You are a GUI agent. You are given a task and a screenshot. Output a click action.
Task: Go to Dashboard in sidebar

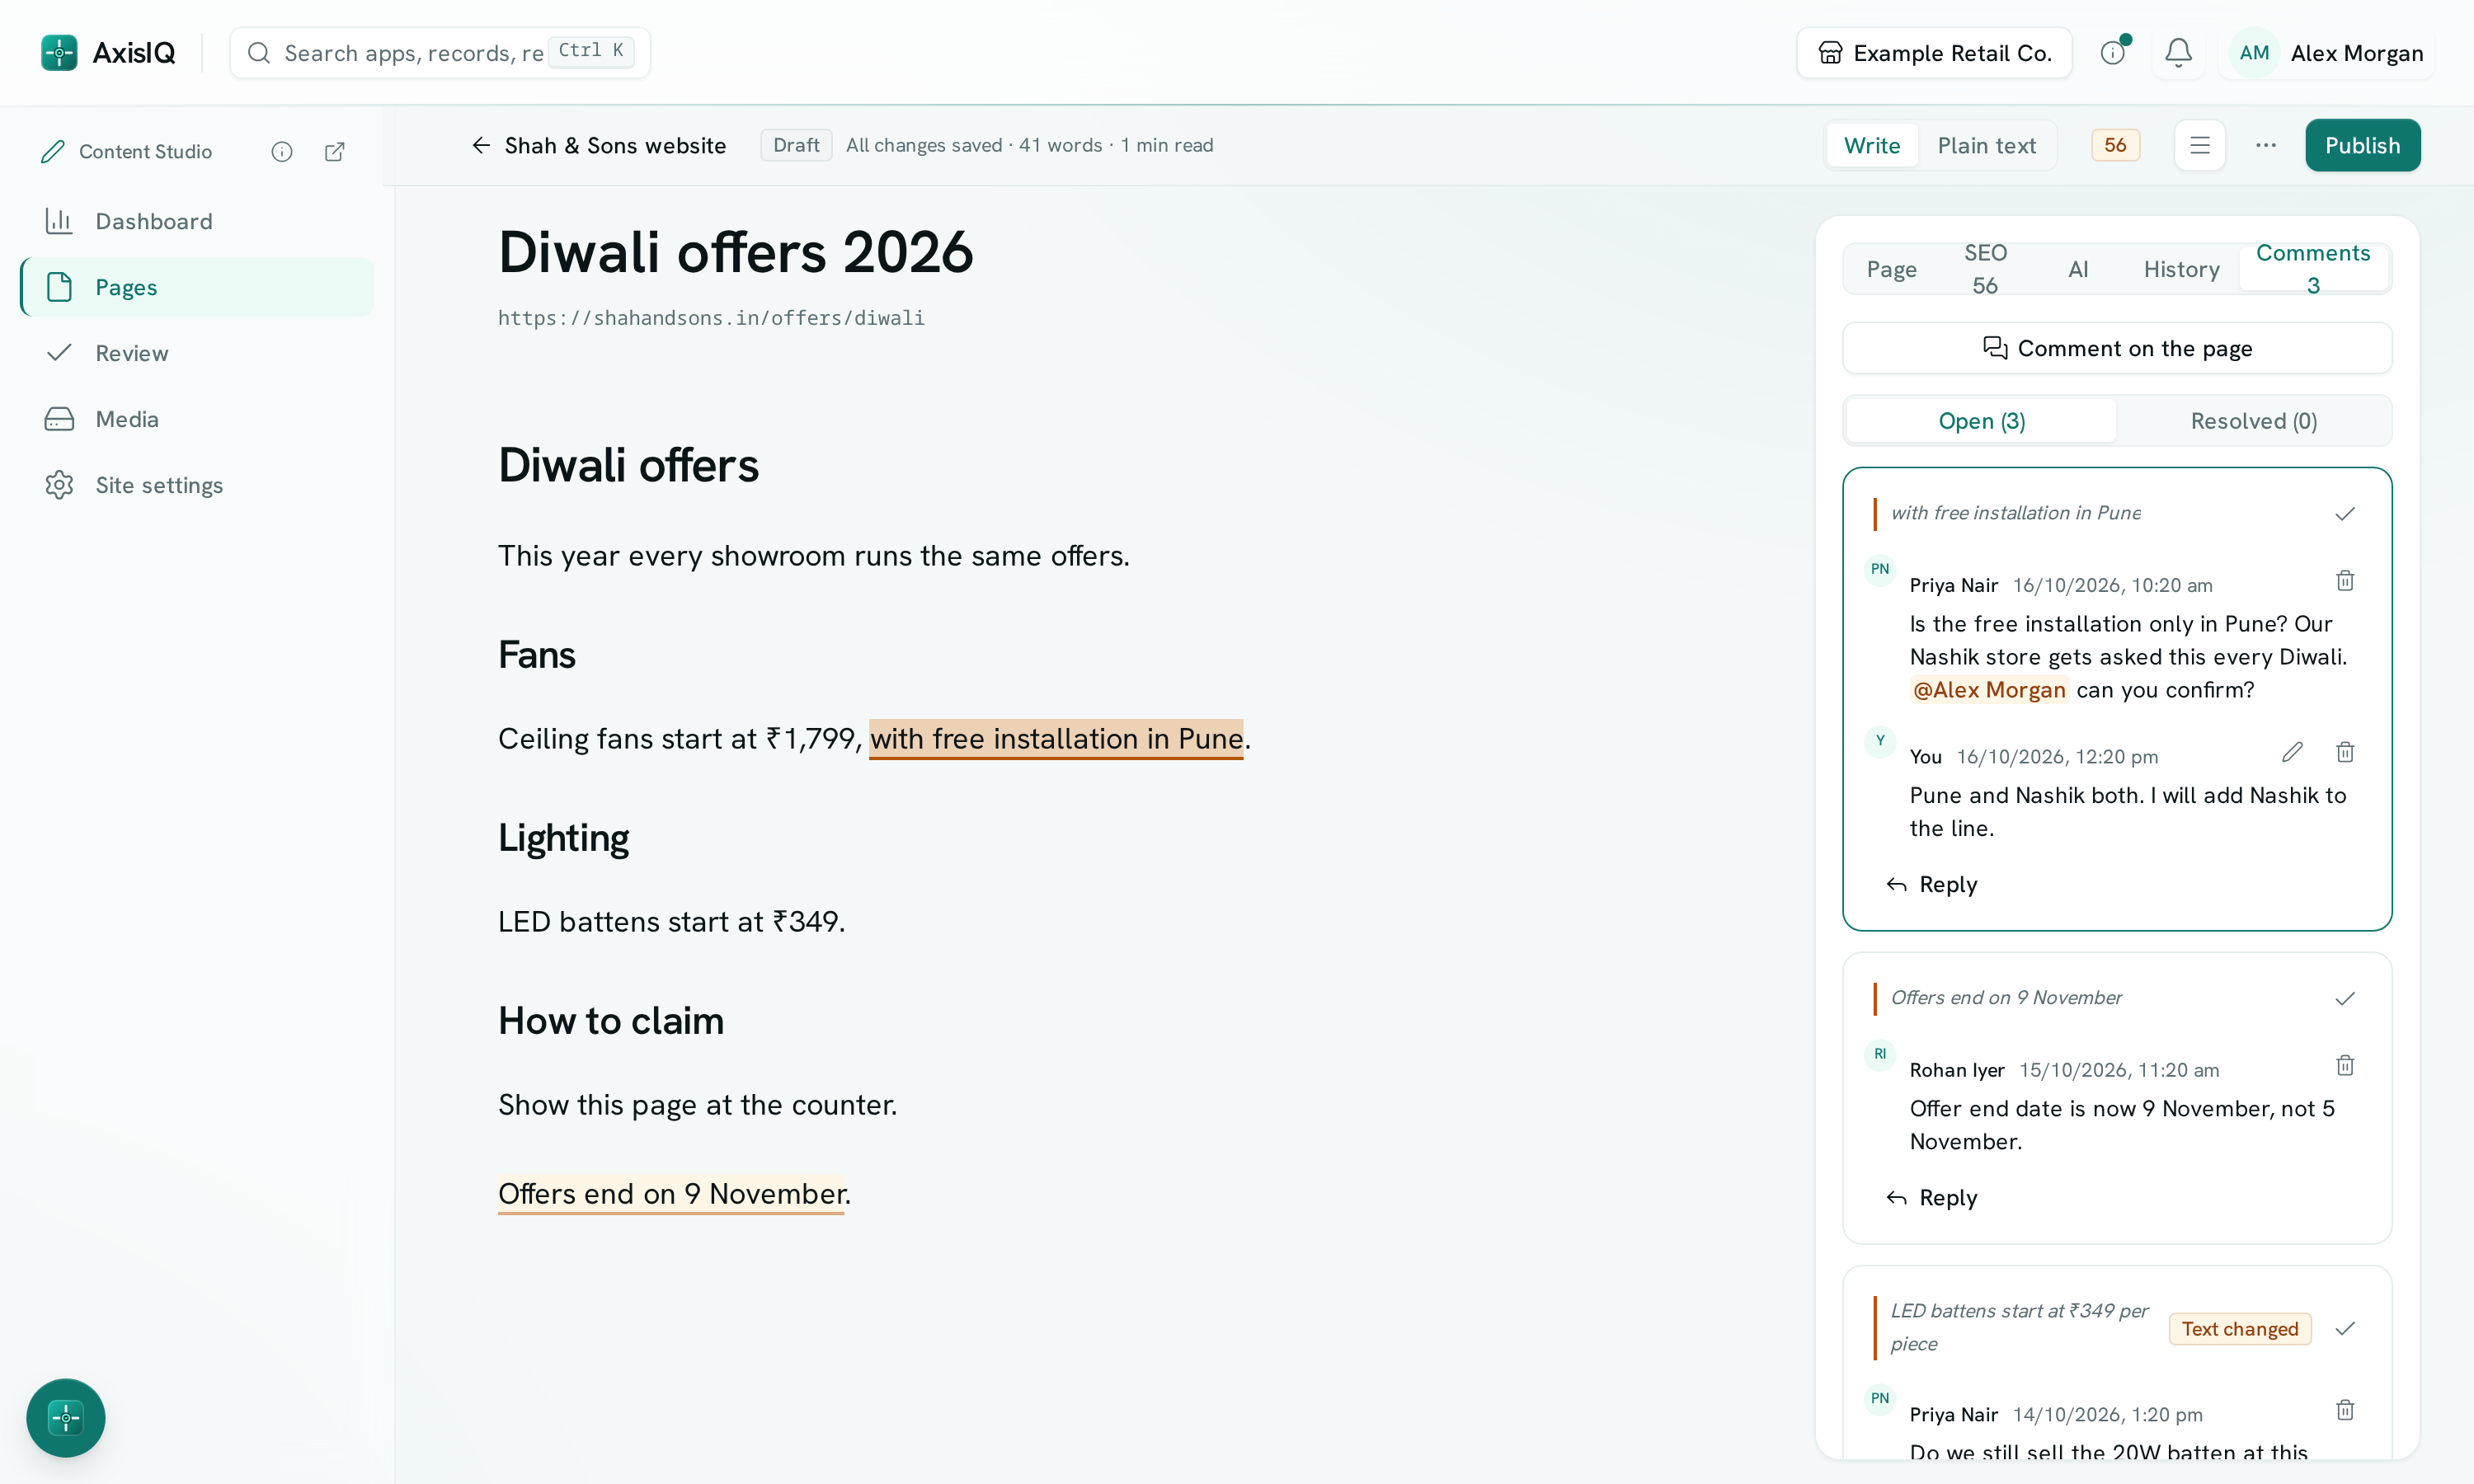[197, 221]
